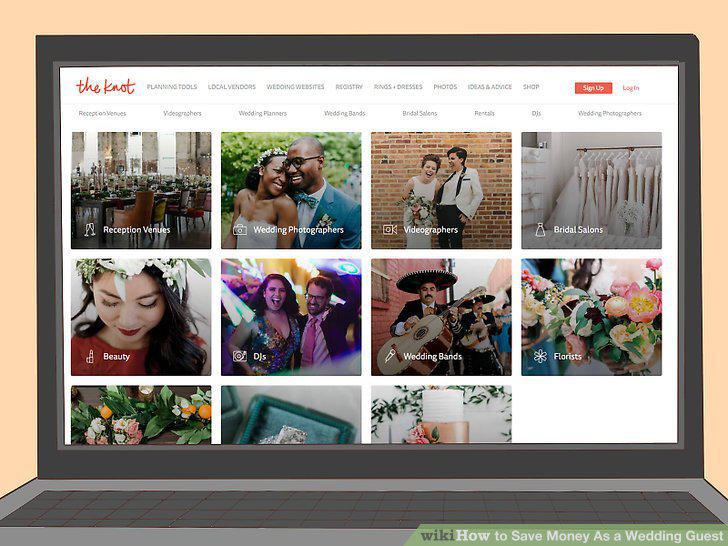Click the microphone icon on Wedding Bands card
This screenshot has width=728, height=546.
(390, 356)
